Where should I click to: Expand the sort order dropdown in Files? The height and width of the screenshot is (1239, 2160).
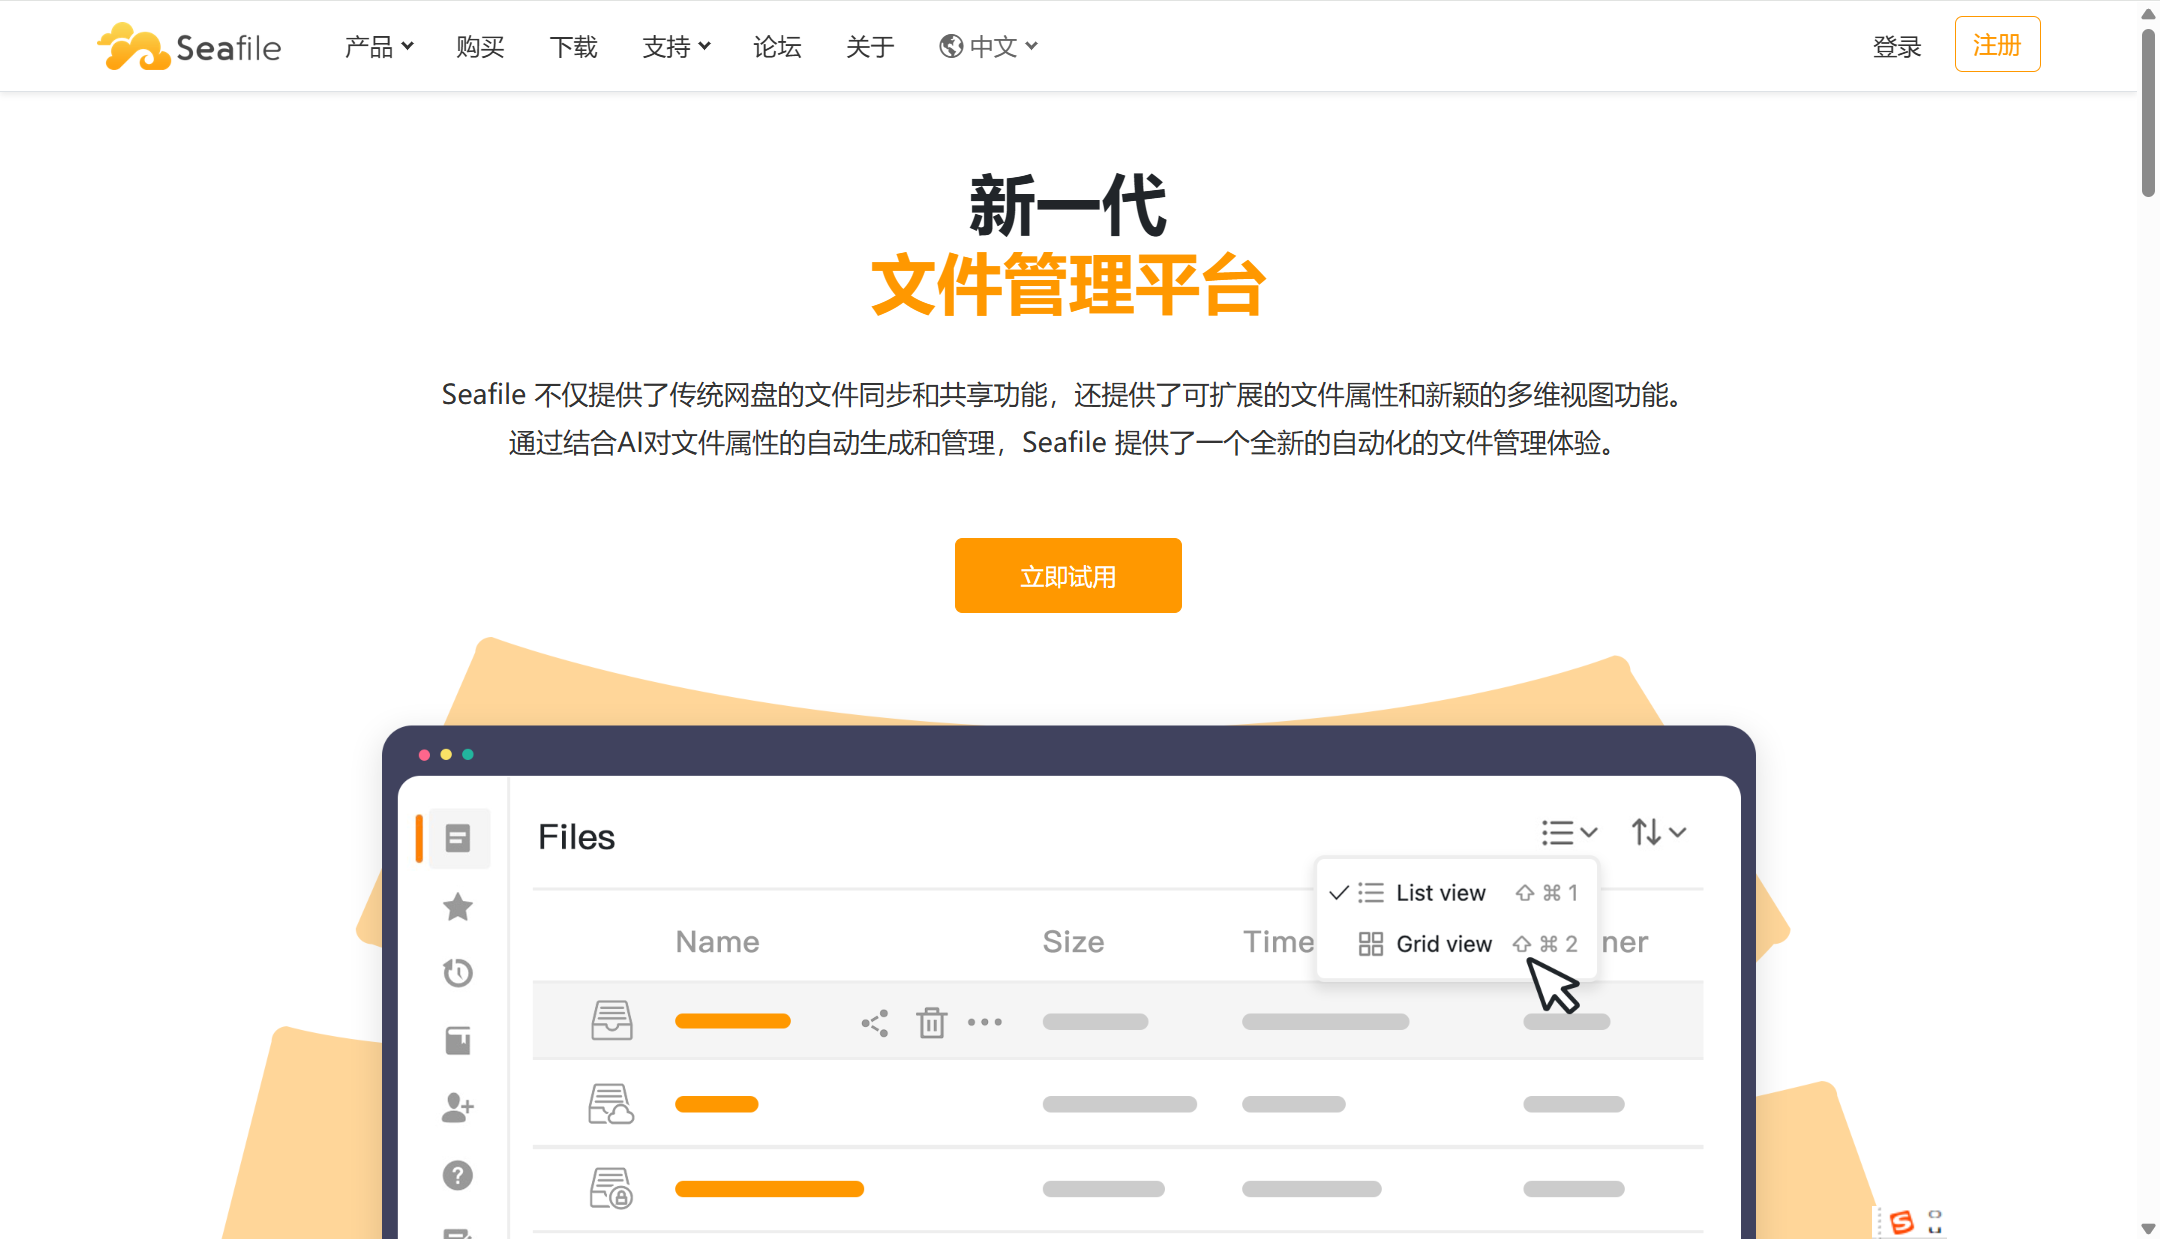point(1658,832)
